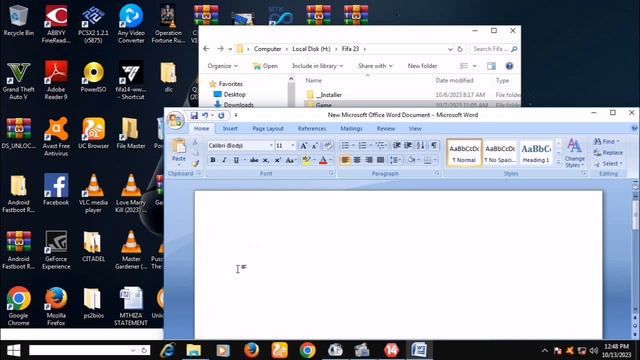
Task: Click Replace in the Editing group
Action: coord(608,152)
